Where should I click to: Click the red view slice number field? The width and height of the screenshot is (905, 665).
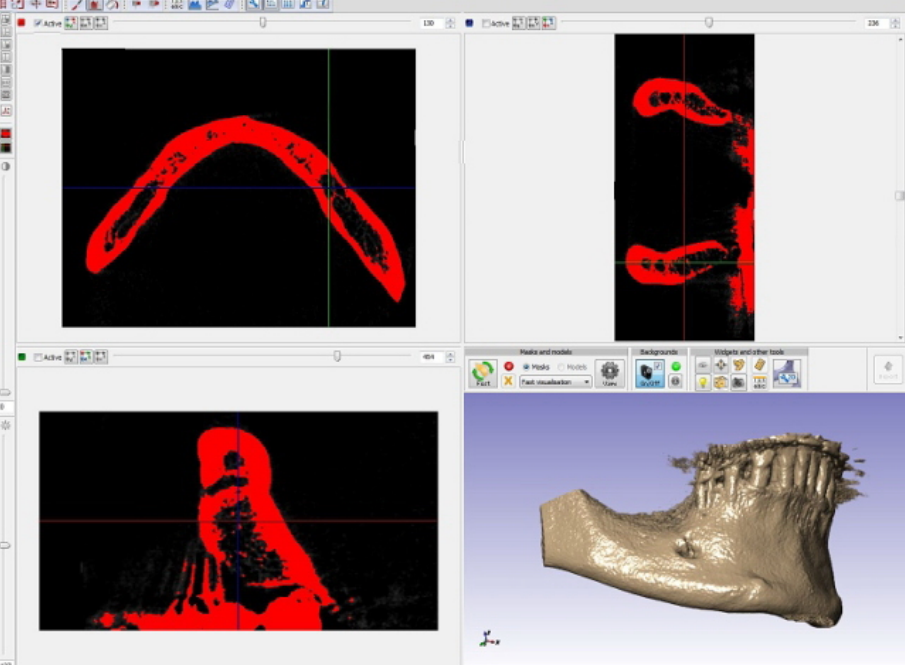coord(432,23)
